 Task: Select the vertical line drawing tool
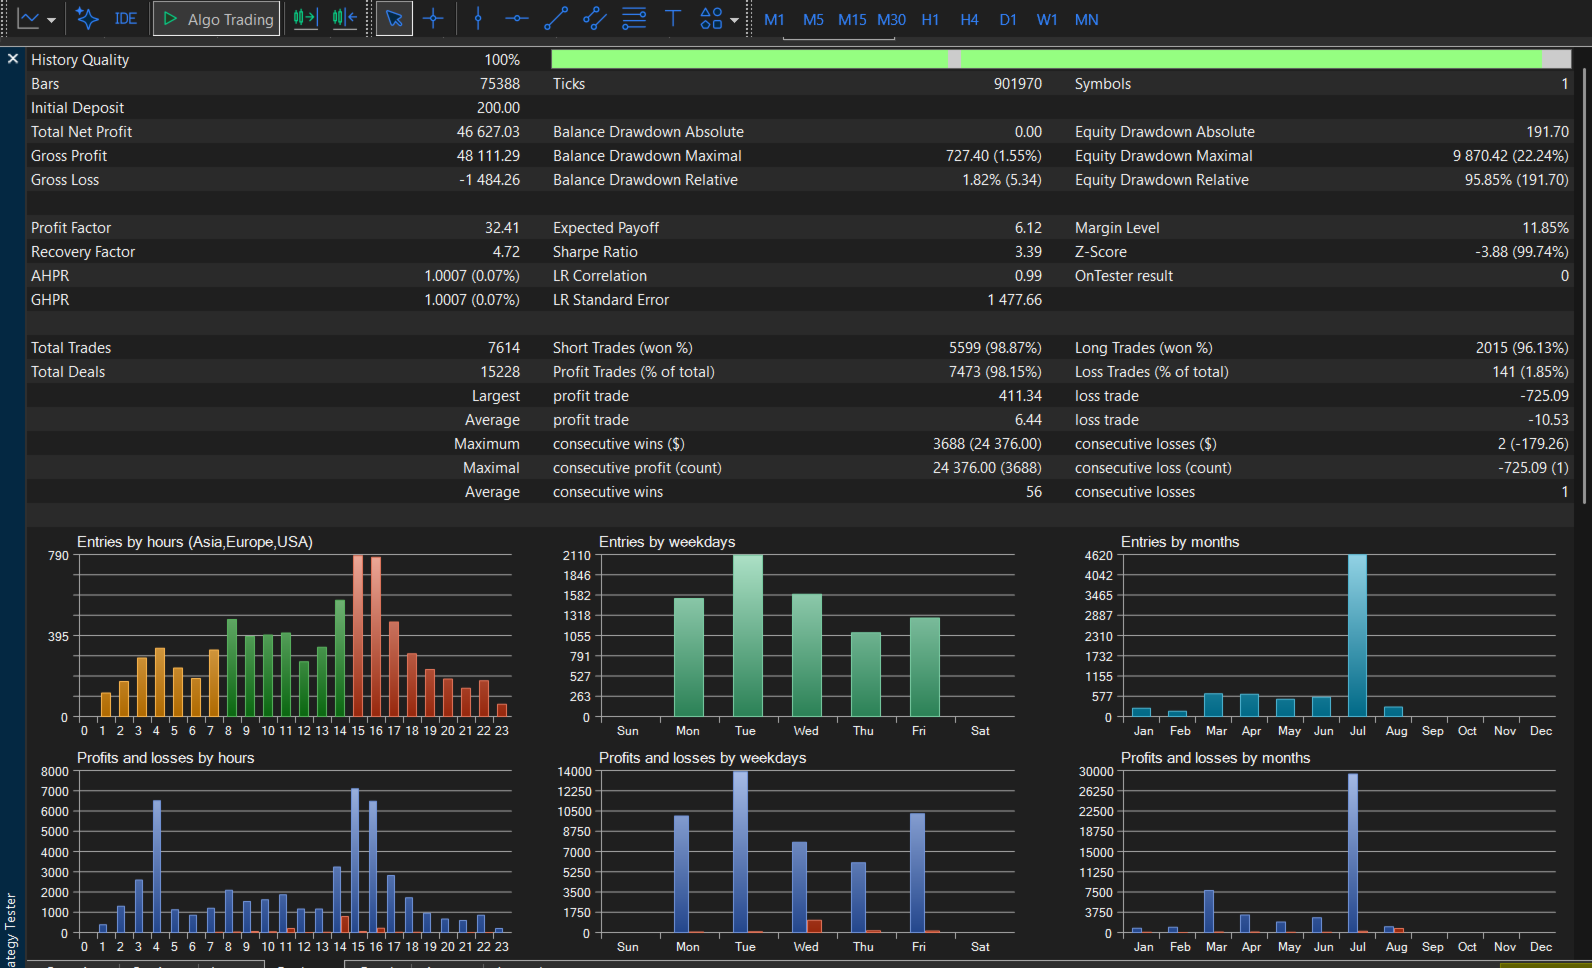tap(478, 19)
